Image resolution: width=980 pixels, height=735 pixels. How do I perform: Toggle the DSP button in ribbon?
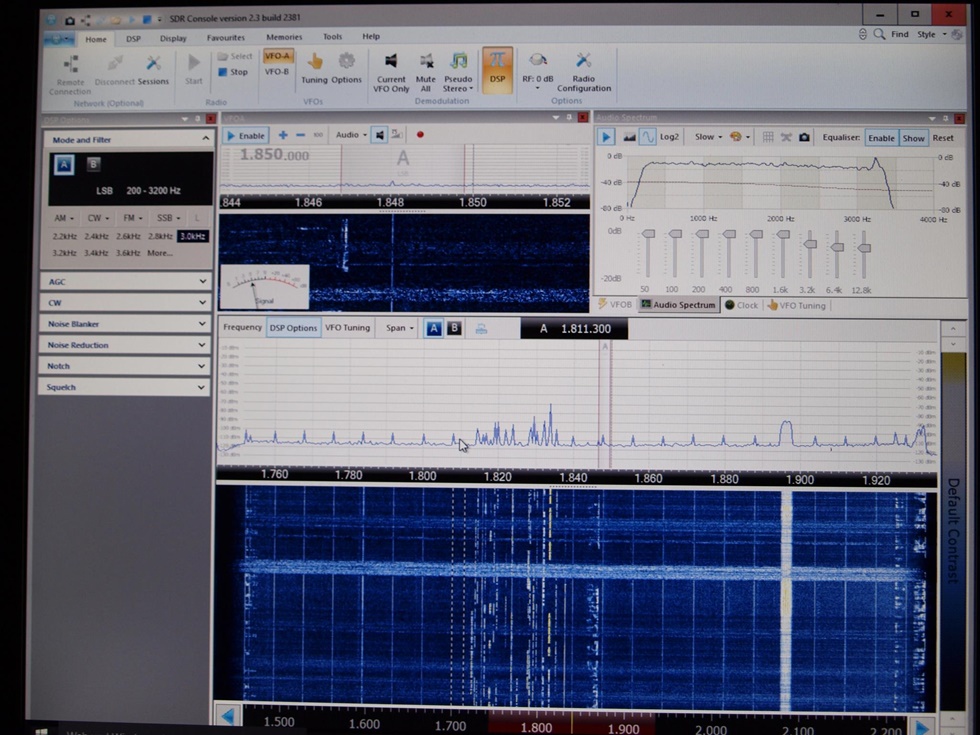click(497, 70)
